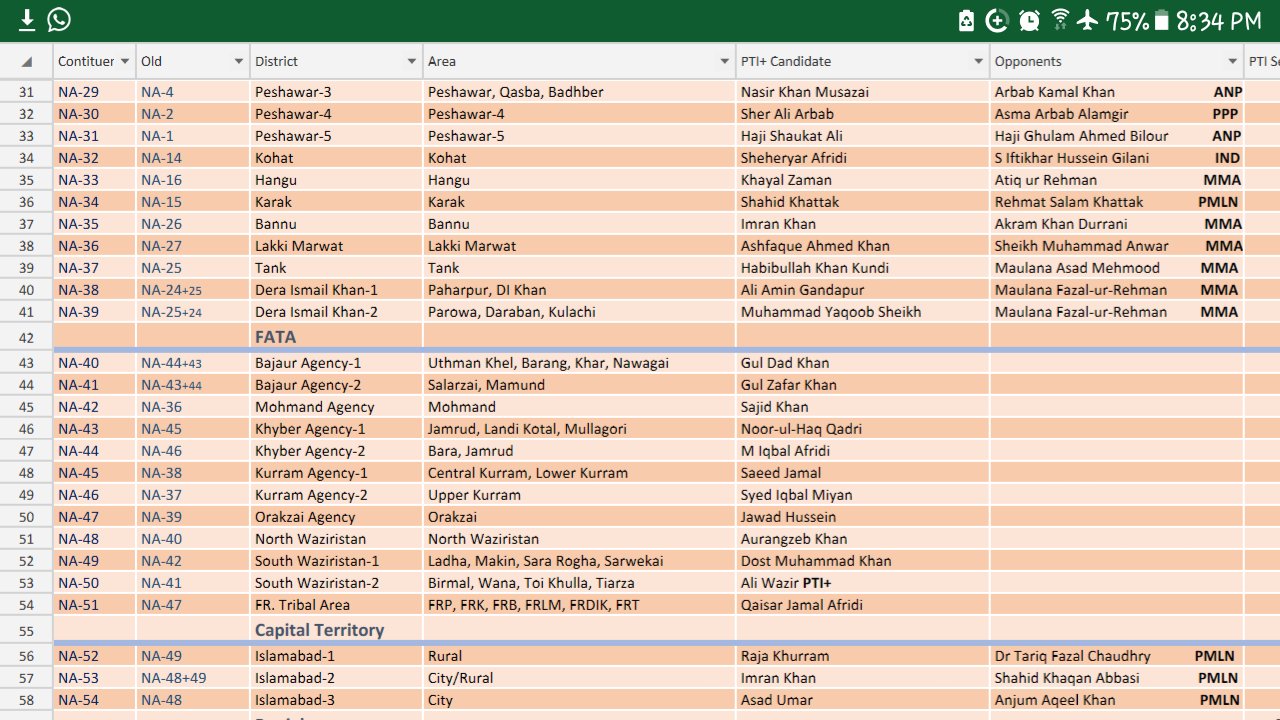Select the Orakzai Agency district cell
Viewport: 1280px width, 720px height.
[x=336, y=517]
